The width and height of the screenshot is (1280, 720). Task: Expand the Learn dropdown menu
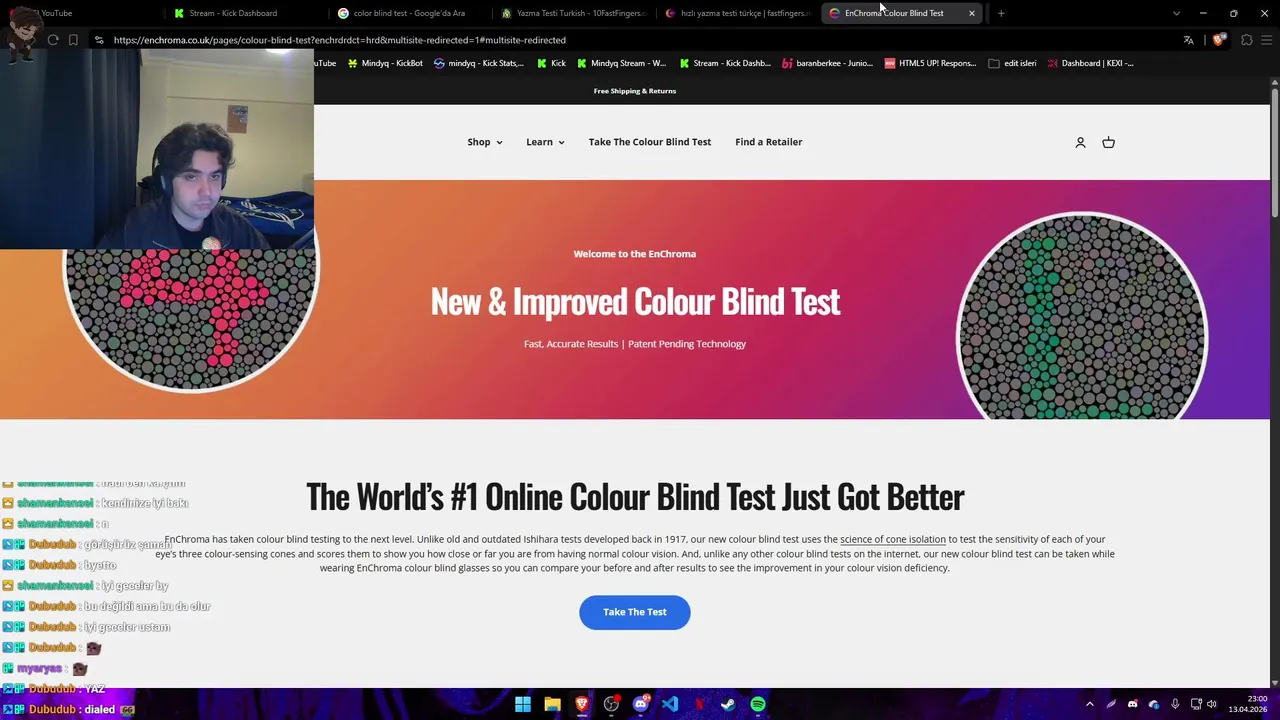tap(545, 142)
